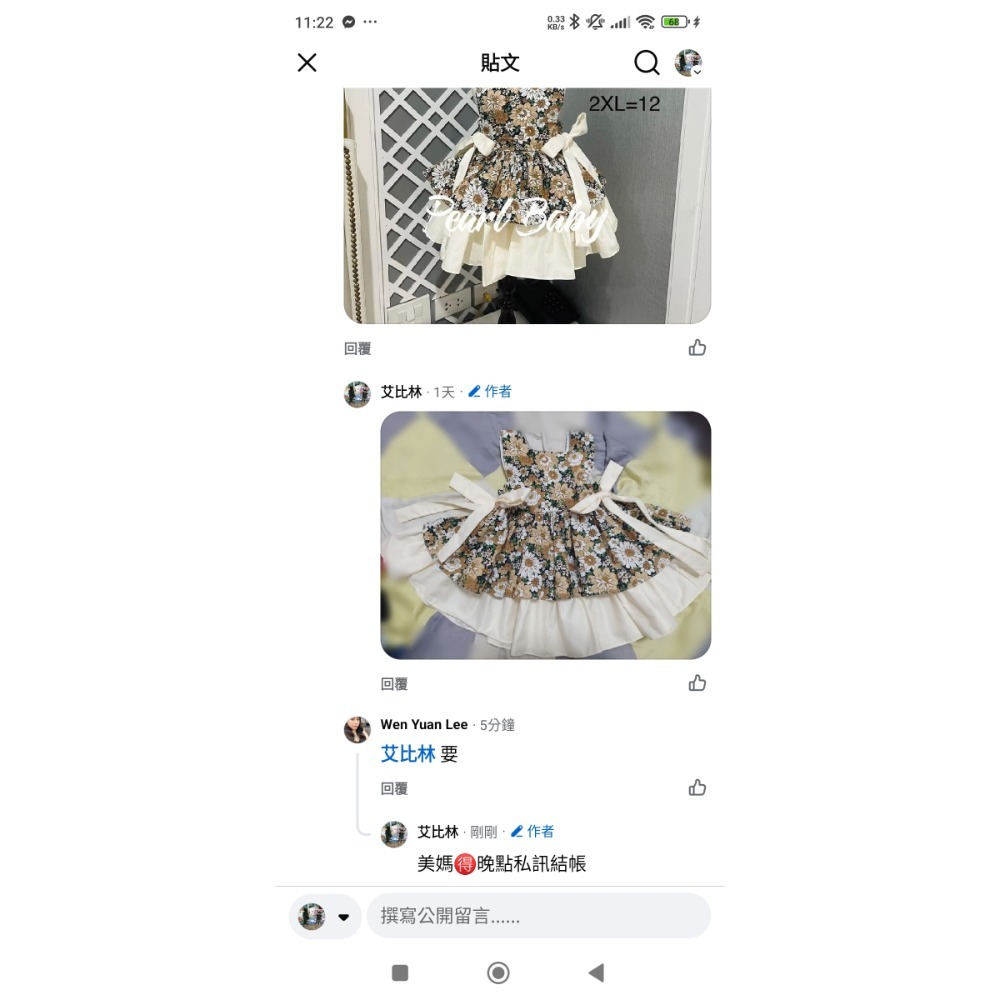
Task: Like Wen Yuan Lee's comment
Action: pos(697,788)
